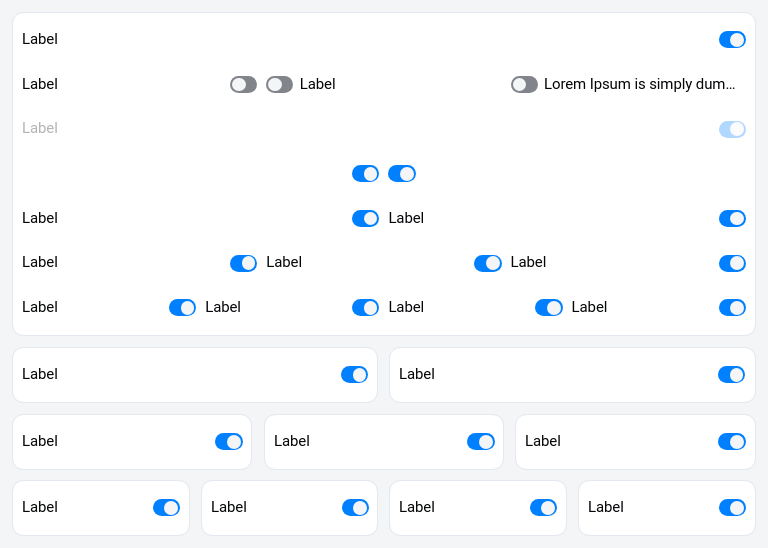Toggle the switch in the left half-width card
The image size is (768, 548).
tap(354, 375)
